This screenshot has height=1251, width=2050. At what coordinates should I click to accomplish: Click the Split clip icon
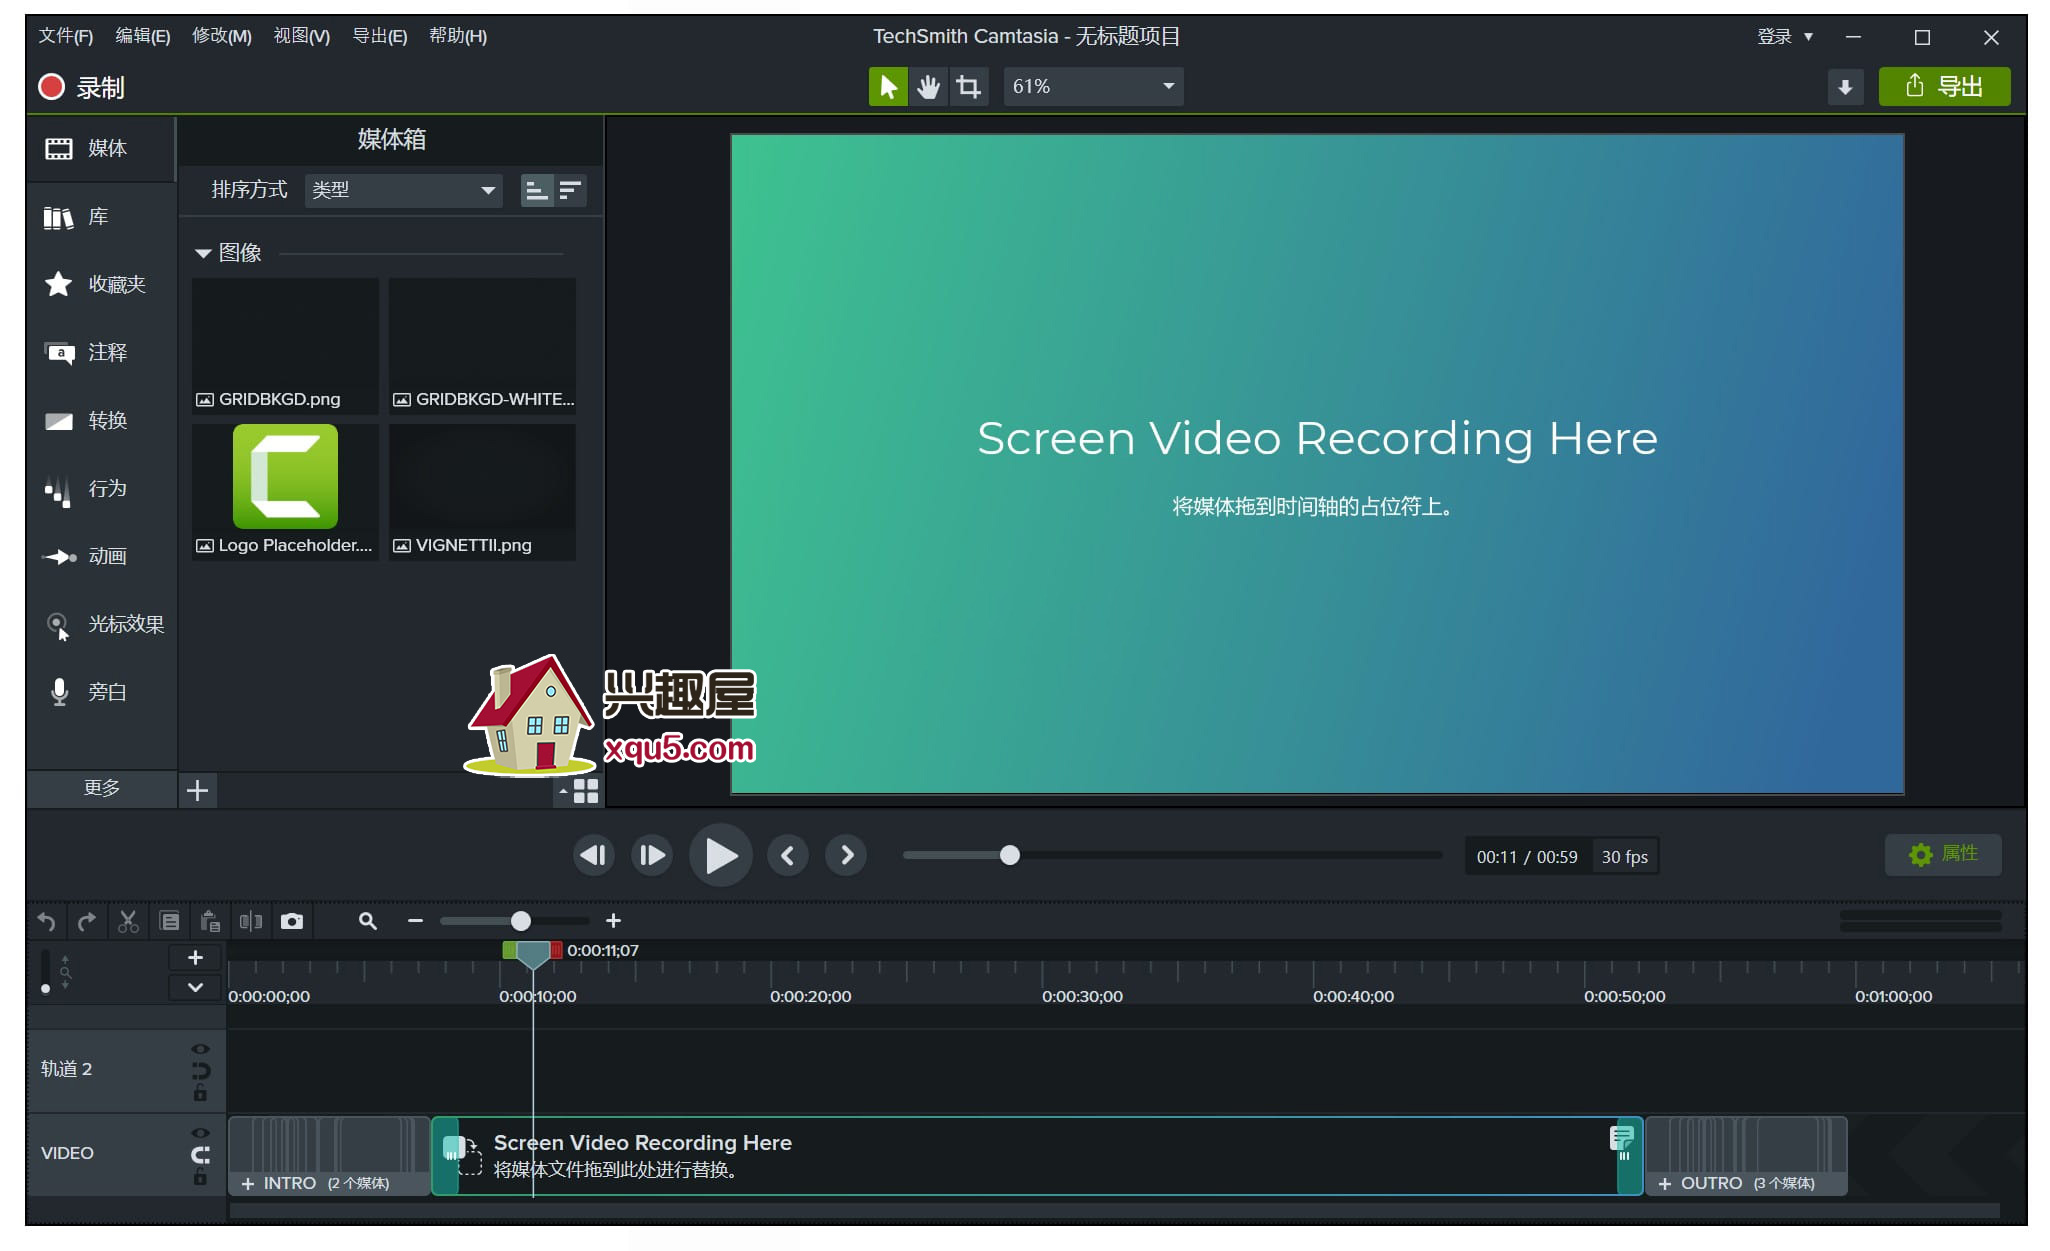point(251,921)
